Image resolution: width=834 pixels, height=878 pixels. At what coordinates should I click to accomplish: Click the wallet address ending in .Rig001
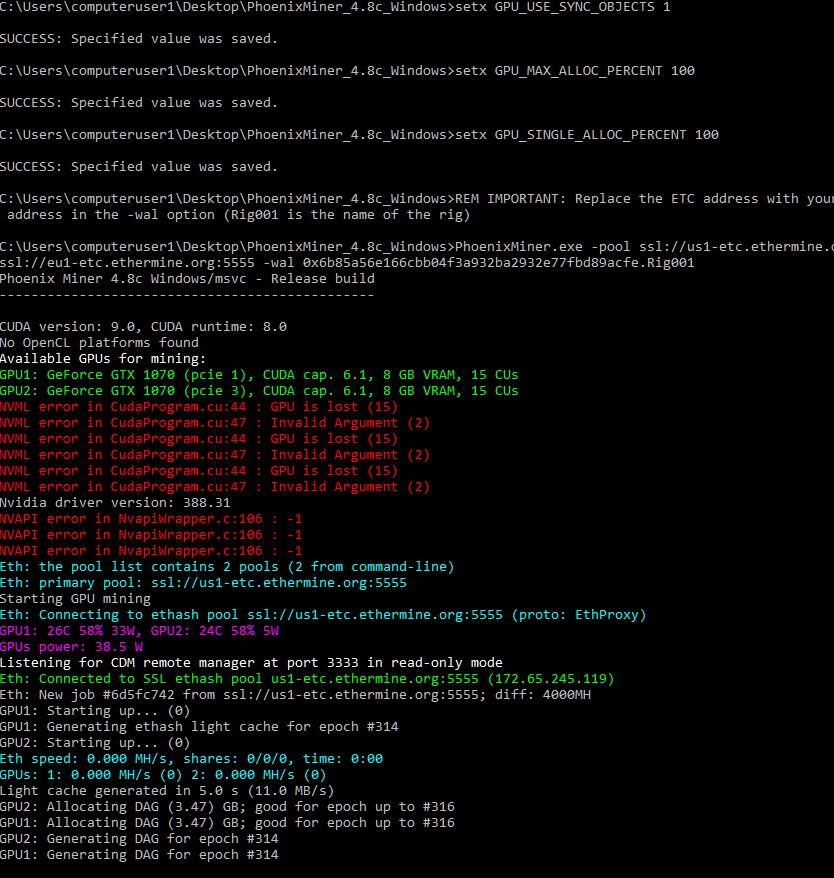(498, 263)
